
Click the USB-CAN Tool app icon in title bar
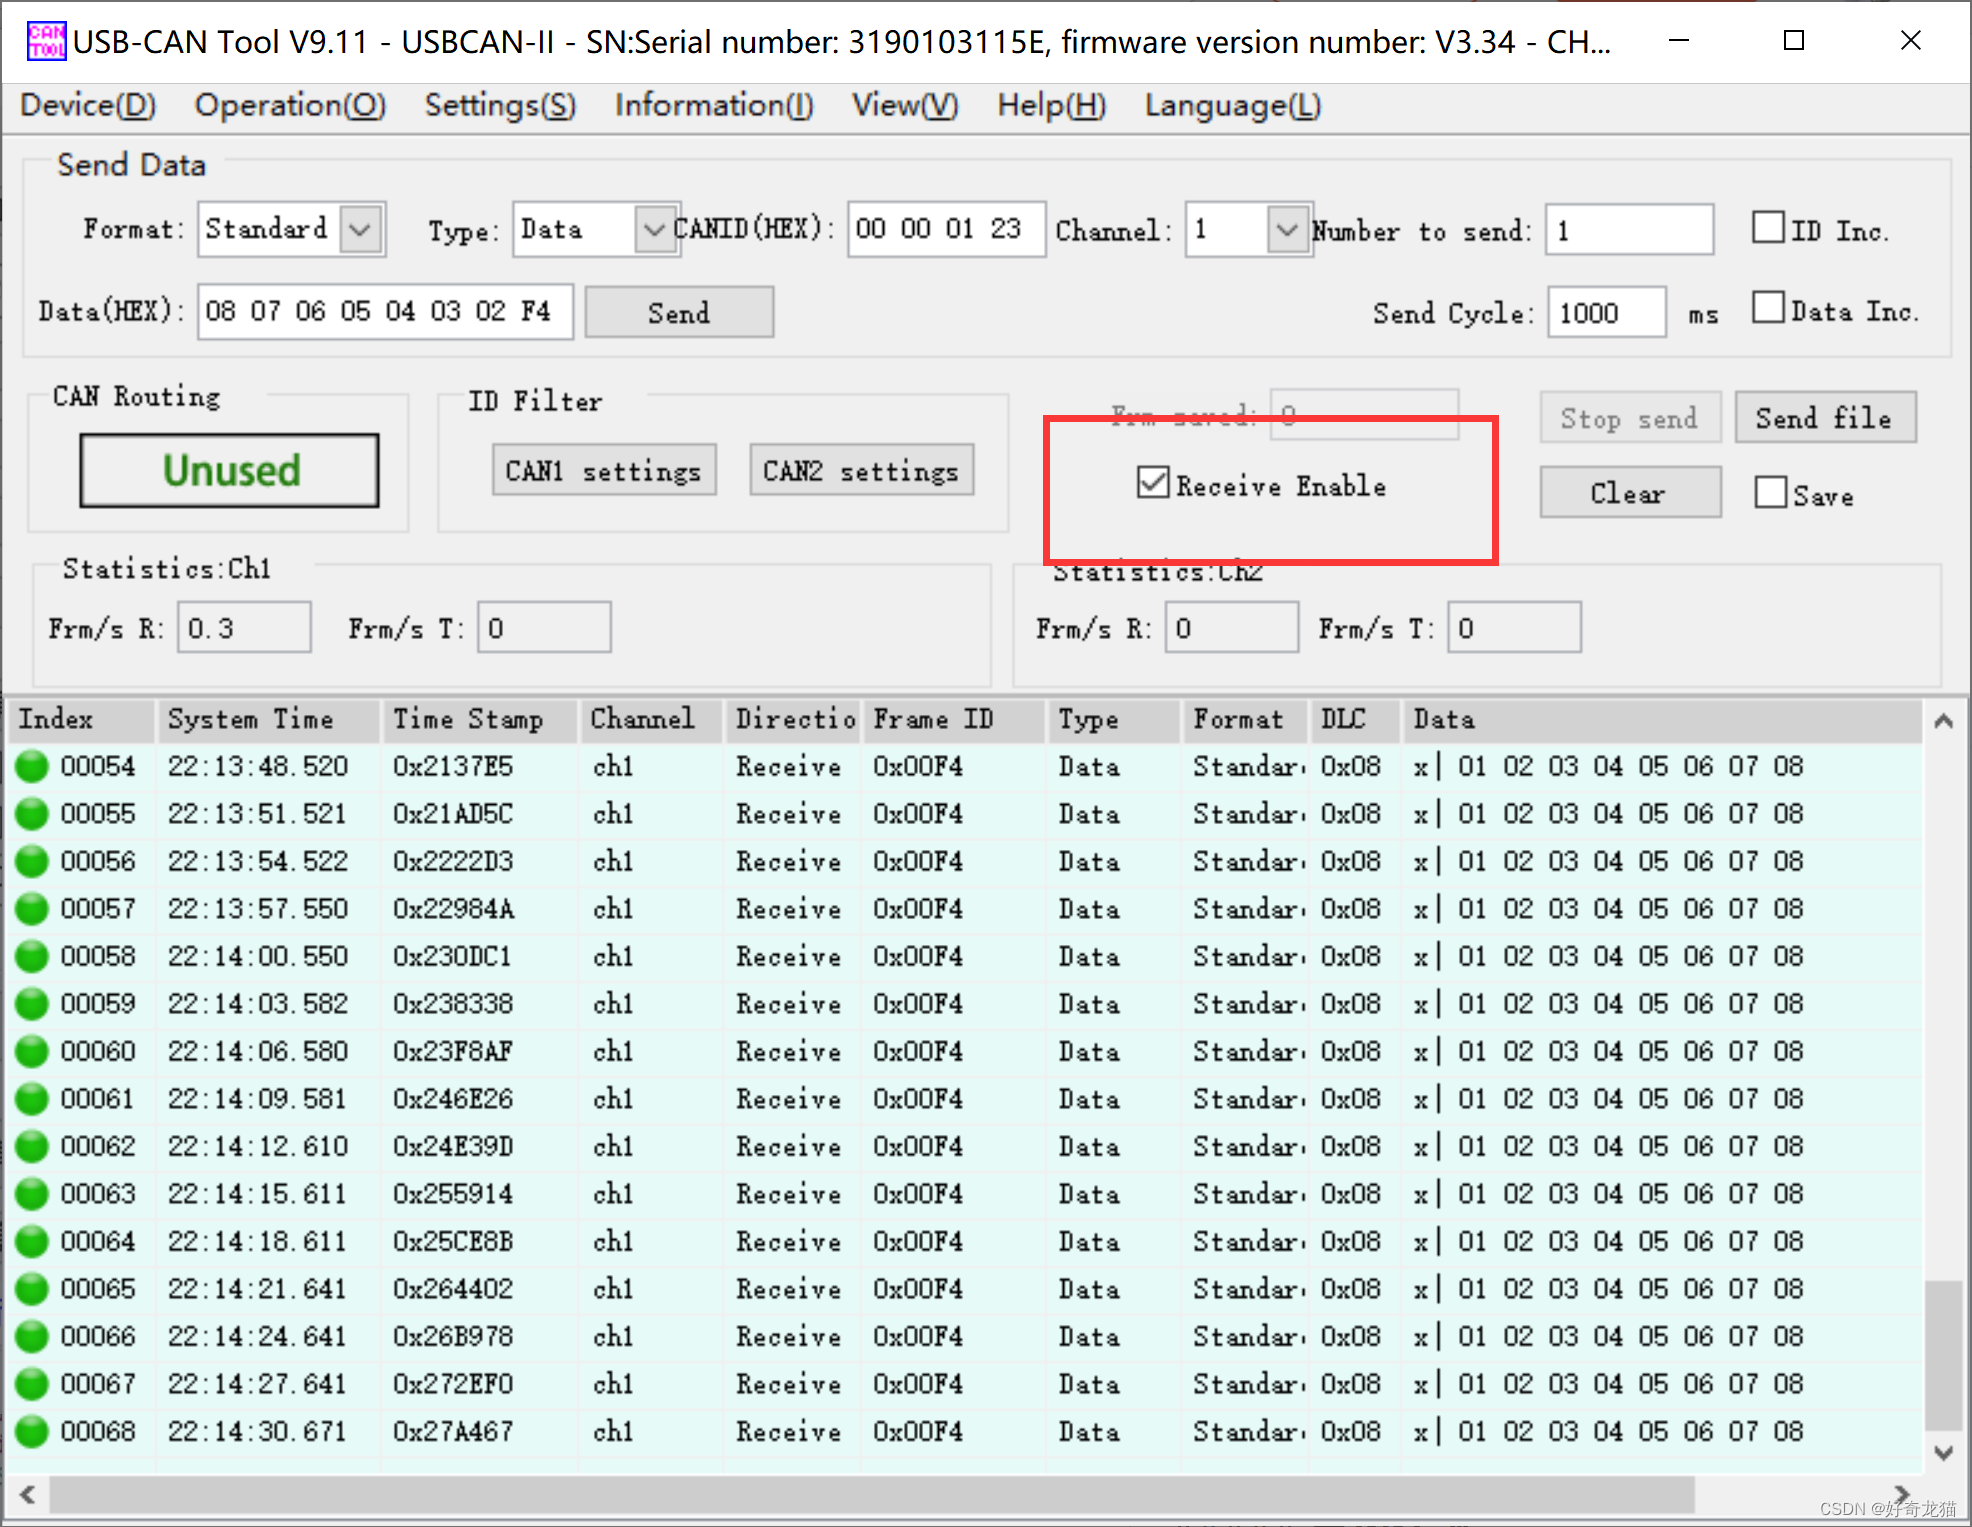coord(46,41)
